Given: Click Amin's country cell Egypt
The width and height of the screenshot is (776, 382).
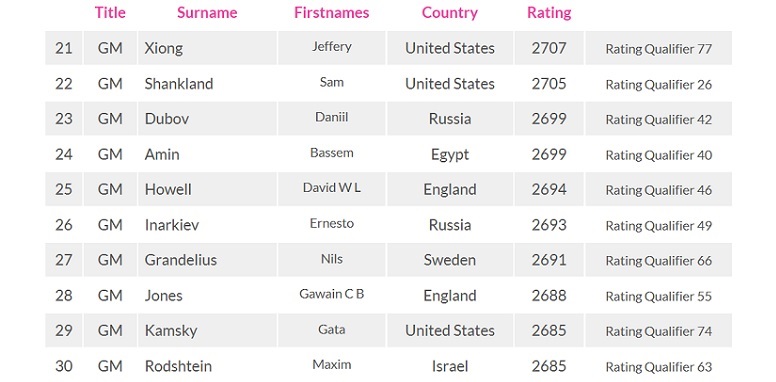Looking at the screenshot, I should (x=450, y=154).
